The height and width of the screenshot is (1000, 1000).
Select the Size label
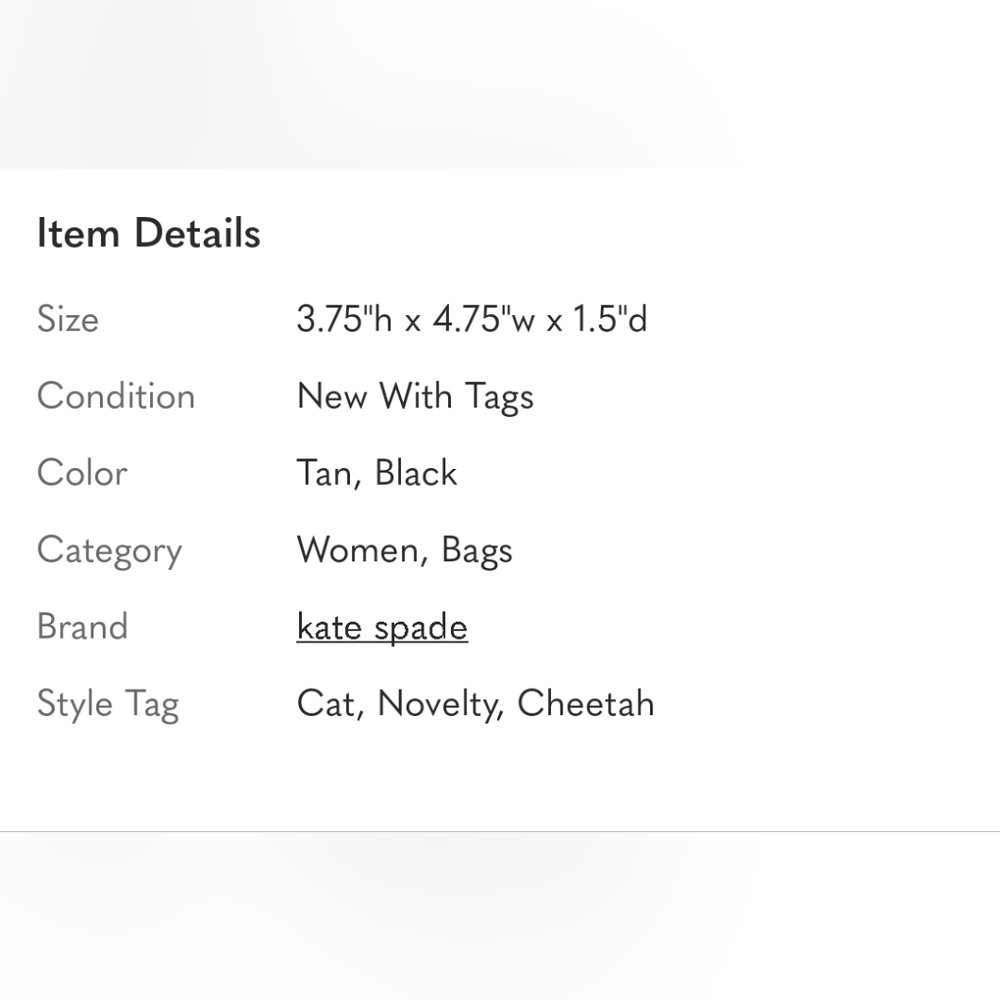tap(68, 319)
